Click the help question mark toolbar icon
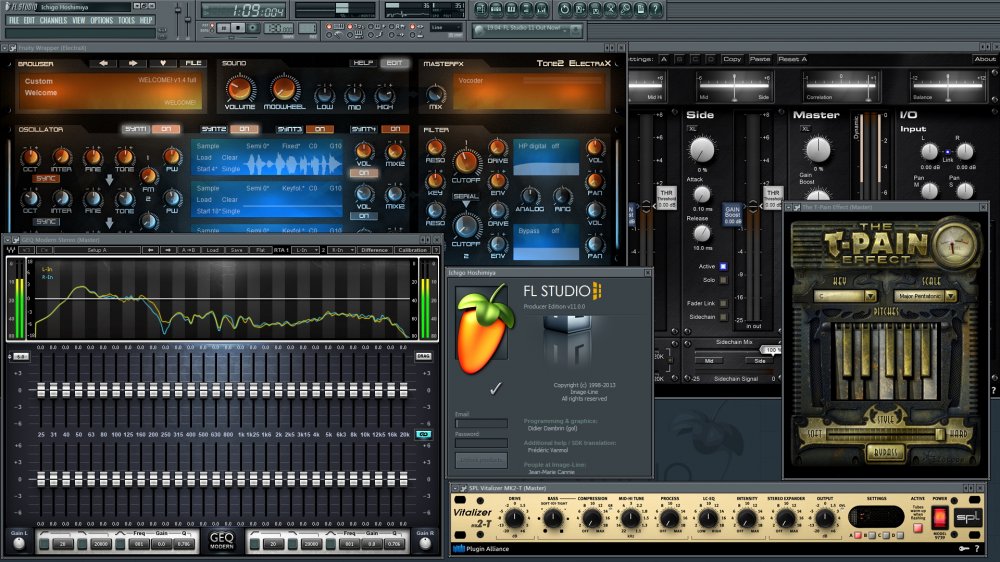 [x=655, y=9]
